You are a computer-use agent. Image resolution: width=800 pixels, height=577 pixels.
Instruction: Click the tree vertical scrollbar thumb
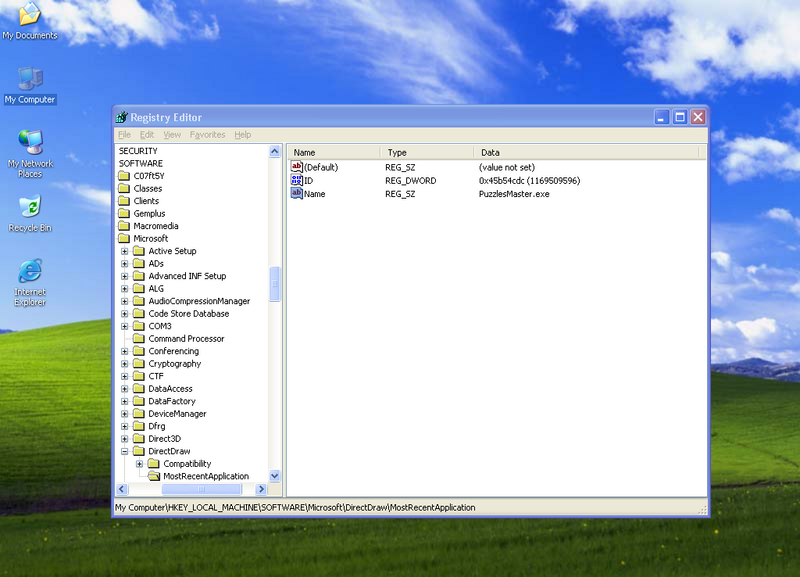pos(274,284)
